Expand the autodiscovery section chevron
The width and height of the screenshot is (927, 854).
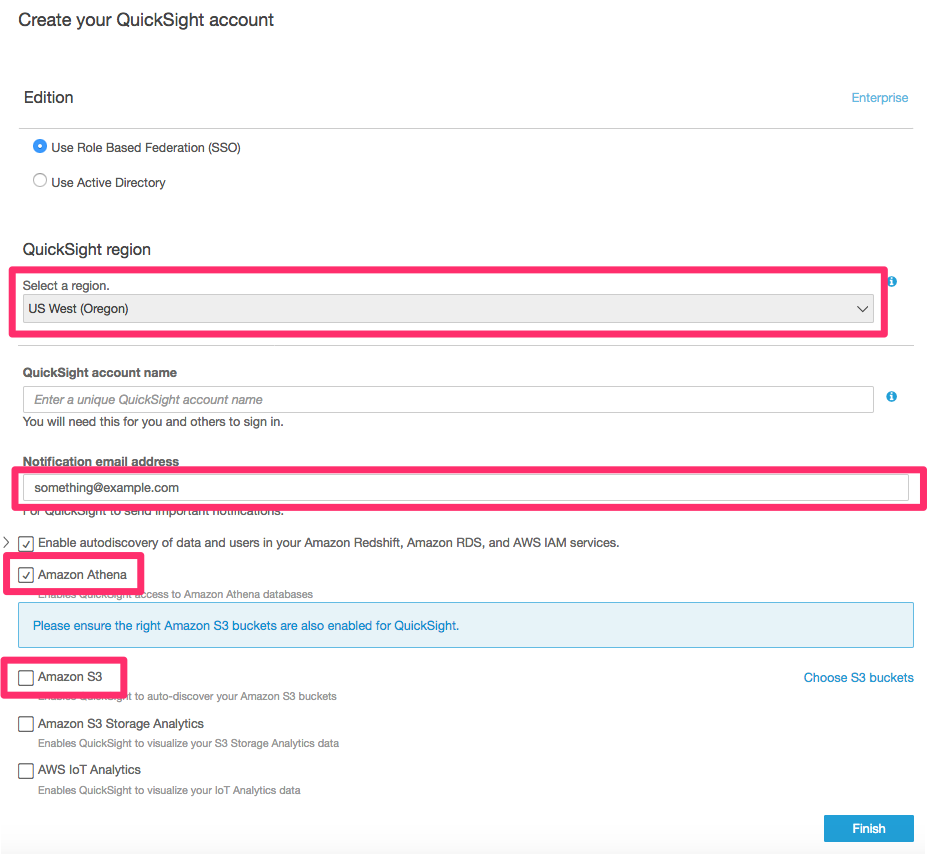(7, 542)
